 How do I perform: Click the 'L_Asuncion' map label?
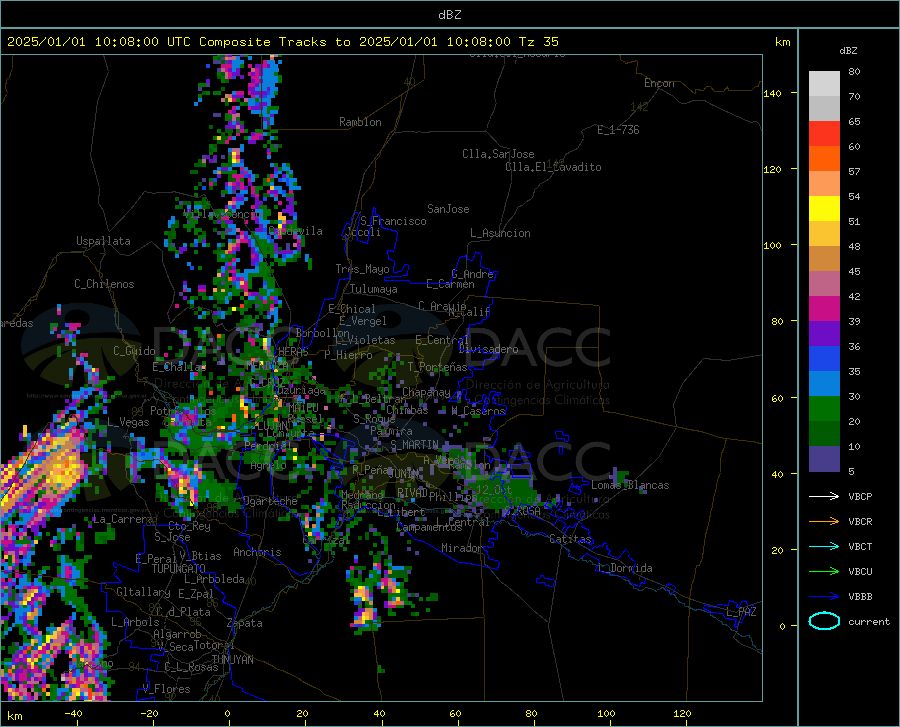tap(500, 233)
